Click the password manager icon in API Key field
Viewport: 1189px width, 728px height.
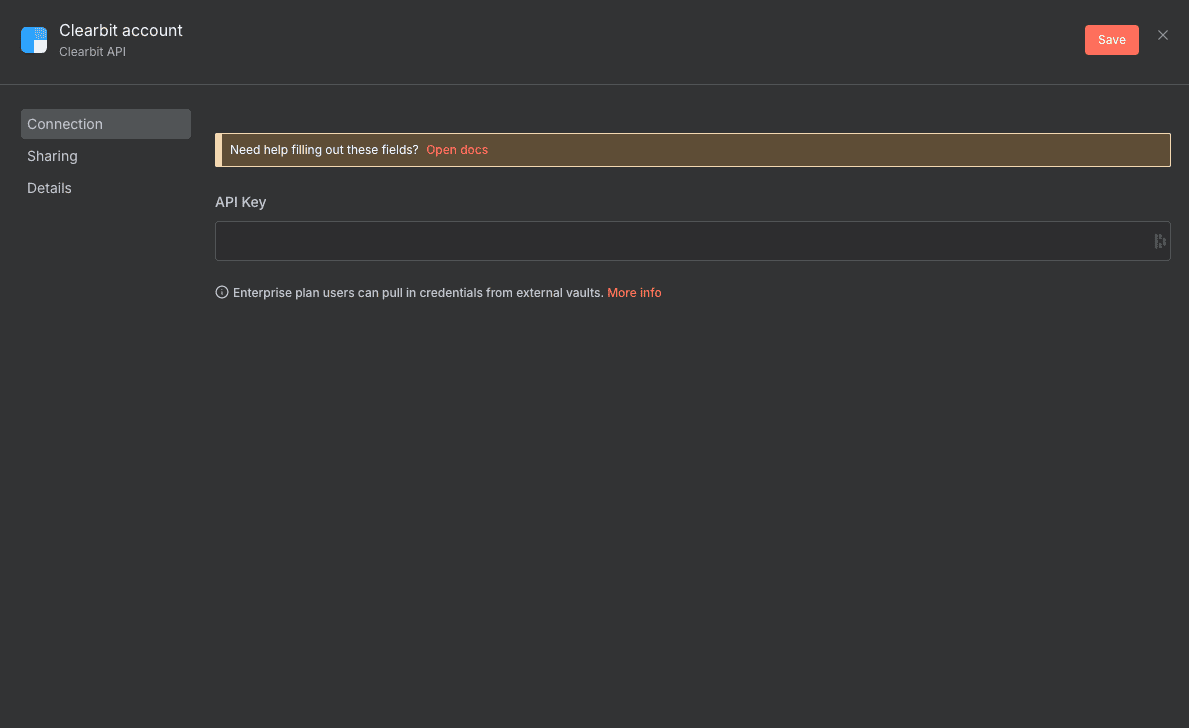pyautogui.click(x=1159, y=241)
